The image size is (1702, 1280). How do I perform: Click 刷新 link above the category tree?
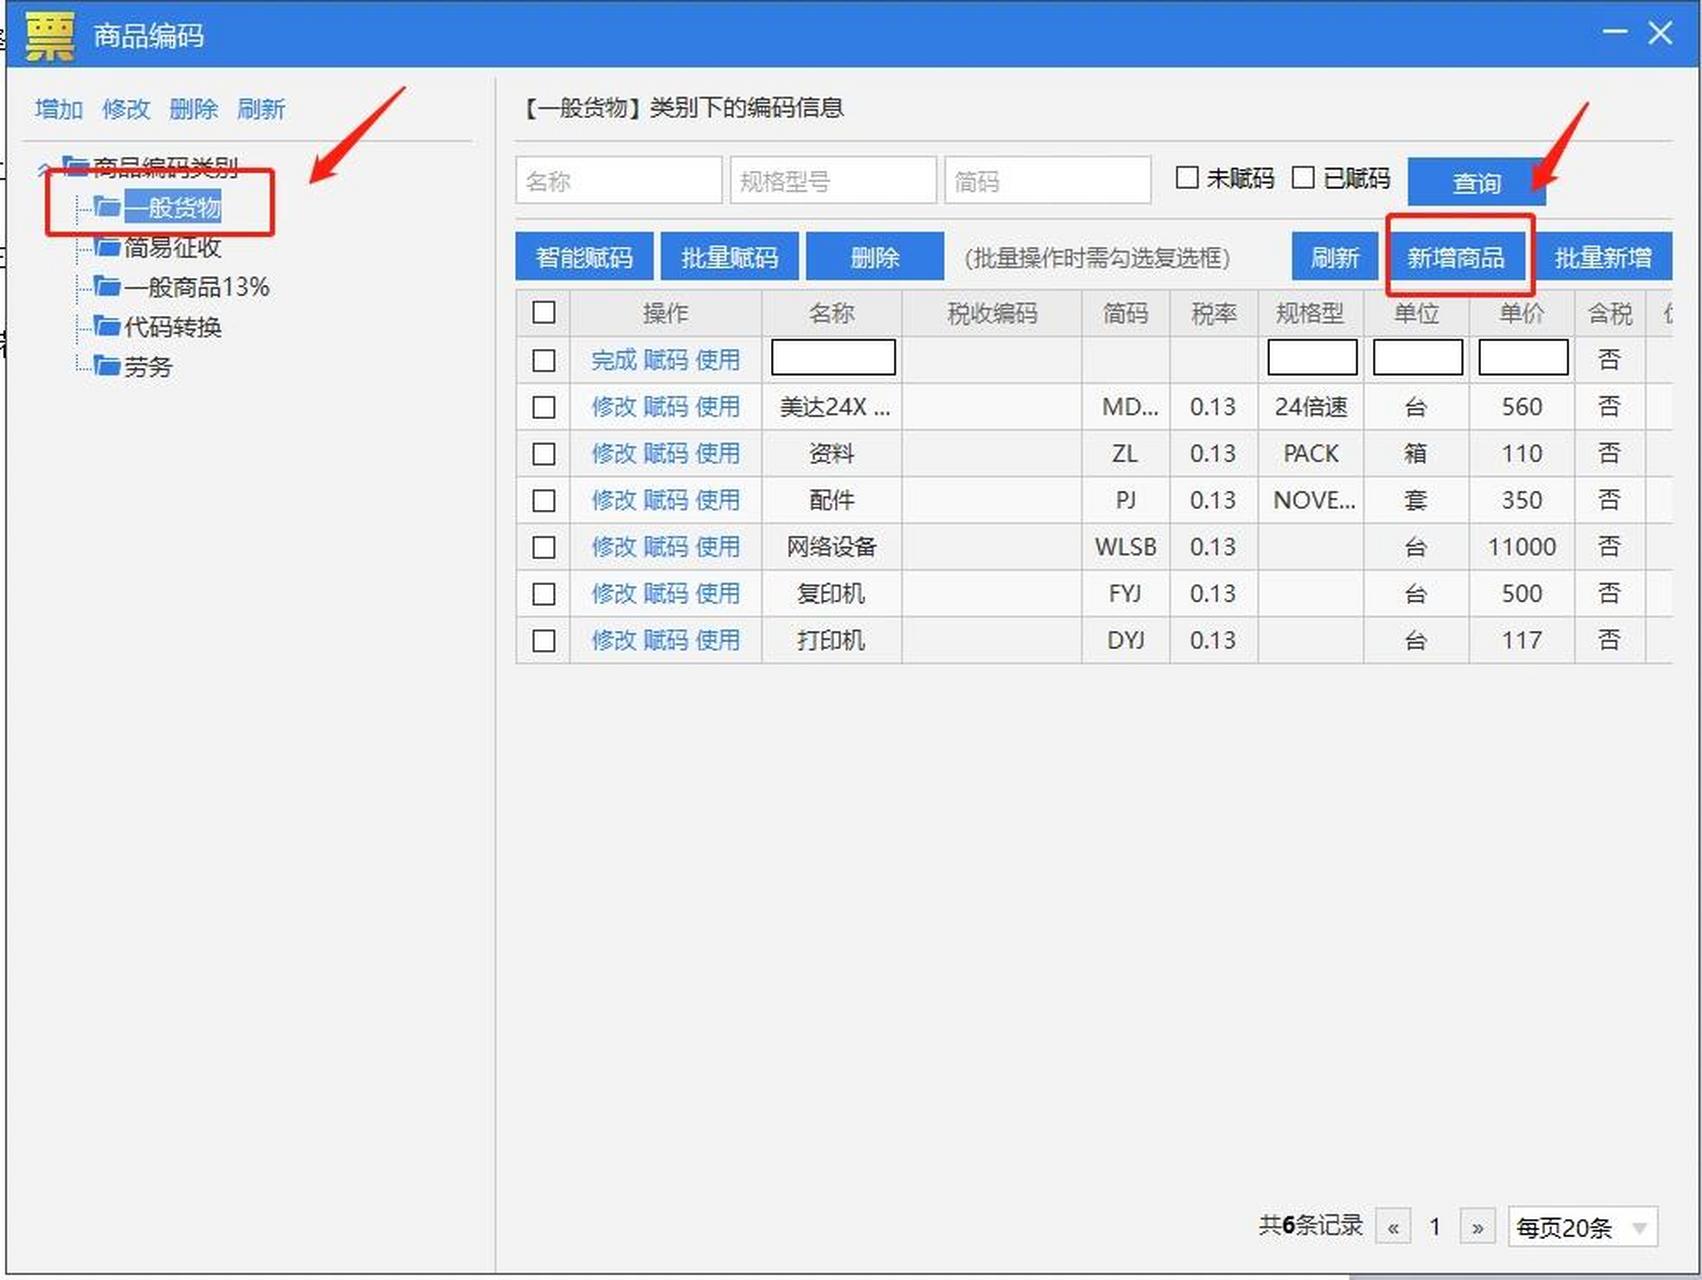click(261, 108)
